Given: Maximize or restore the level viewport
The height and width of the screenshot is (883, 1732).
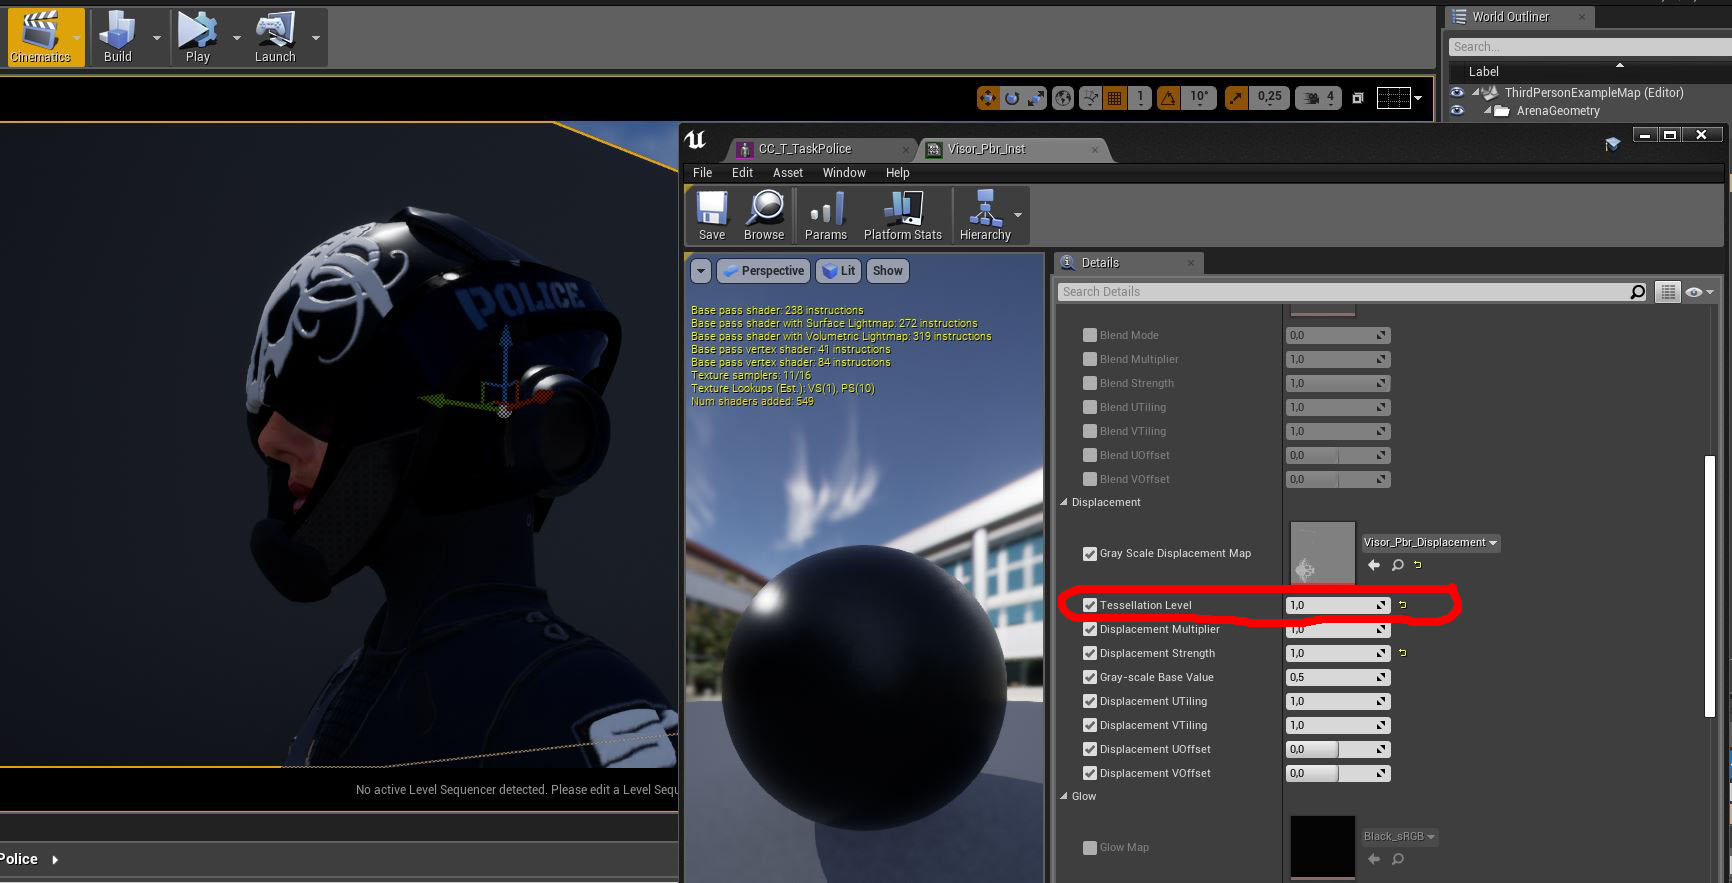Looking at the screenshot, I should (1357, 98).
